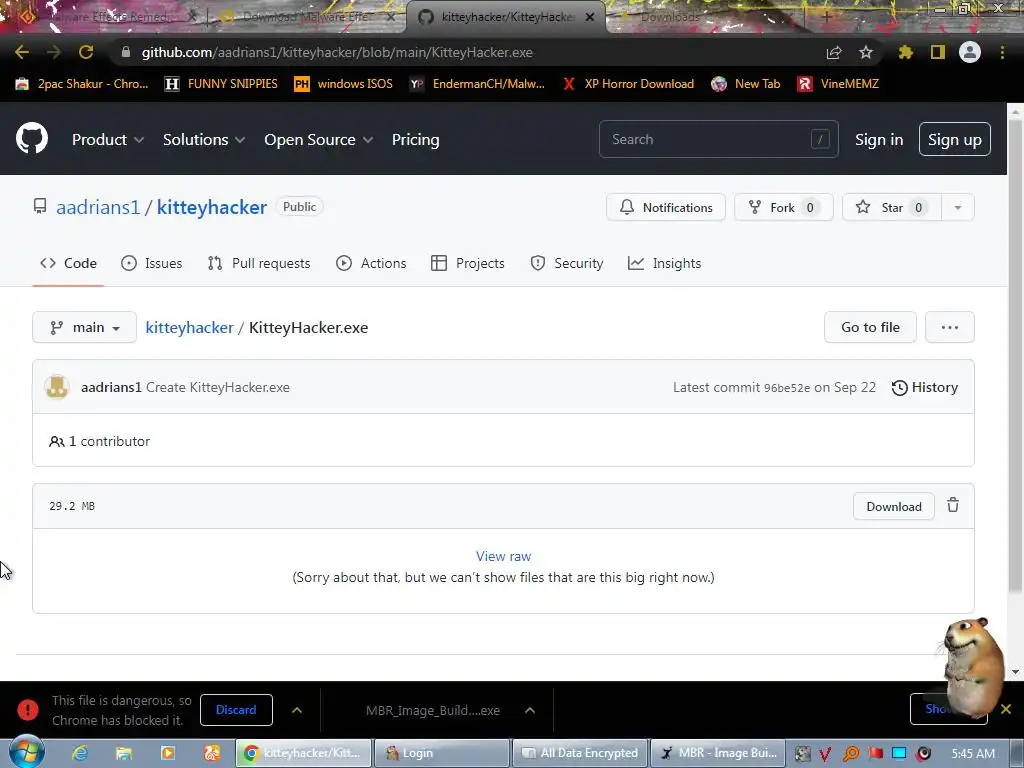
Task: Switch to the Issues tab
Action: [152, 263]
